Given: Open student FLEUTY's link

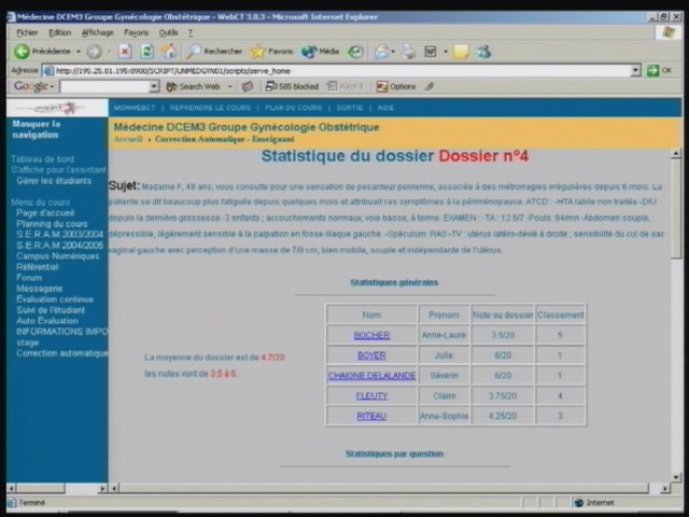Looking at the screenshot, I should coord(372,396).
